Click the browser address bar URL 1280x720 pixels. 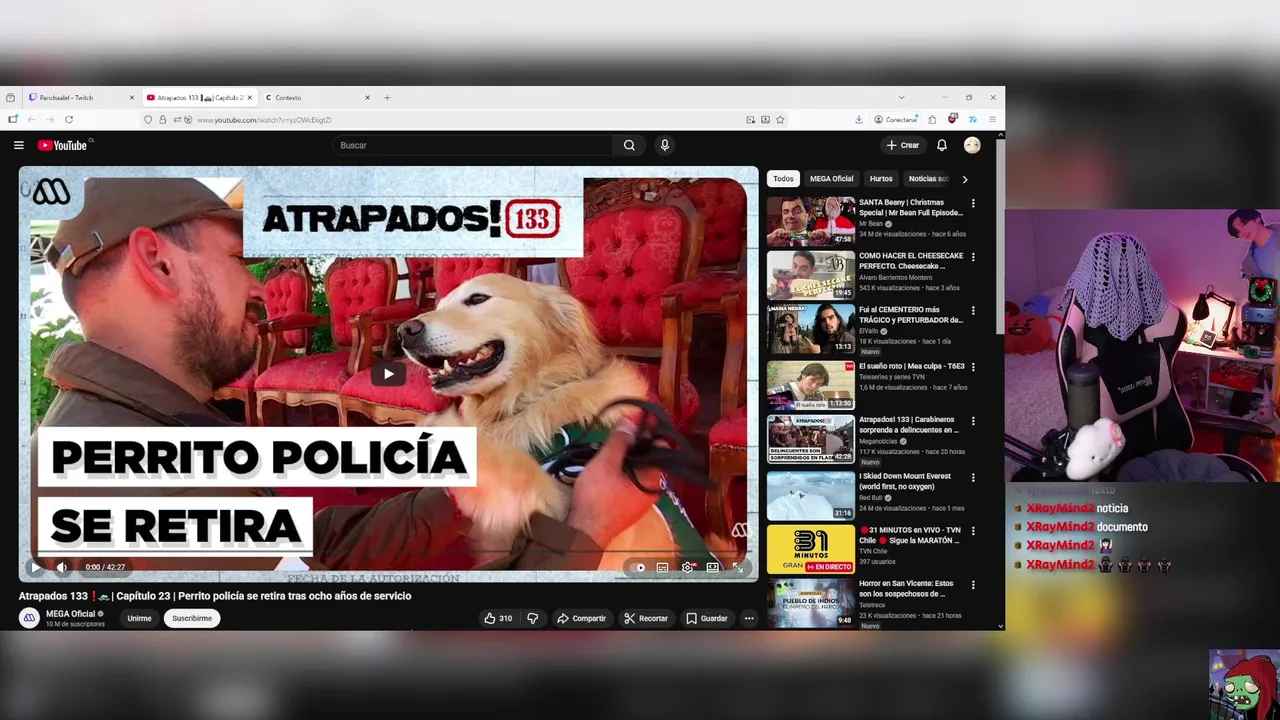[264, 120]
